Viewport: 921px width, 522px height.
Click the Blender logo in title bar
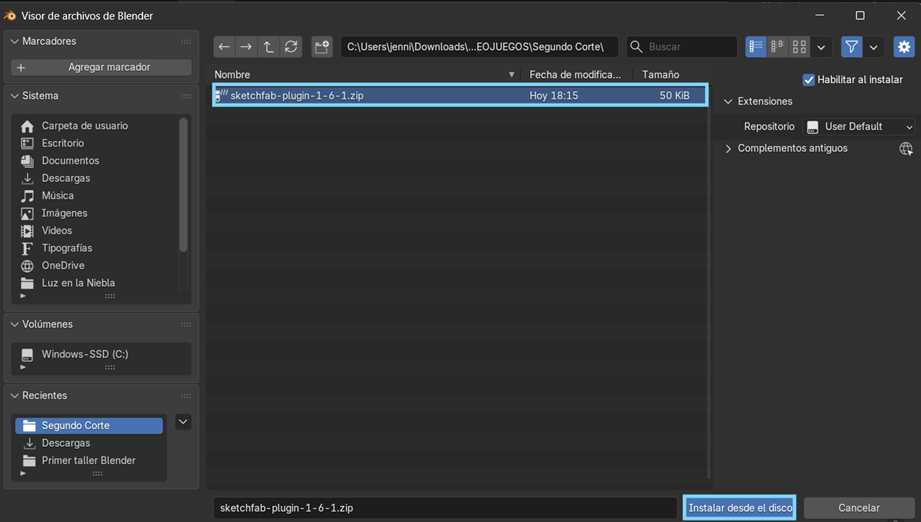tap(10, 16)
